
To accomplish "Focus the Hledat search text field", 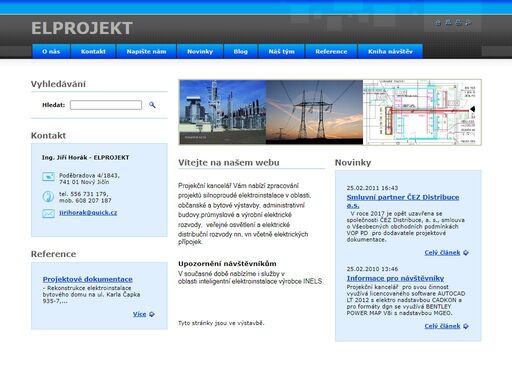I will (106, 105).
